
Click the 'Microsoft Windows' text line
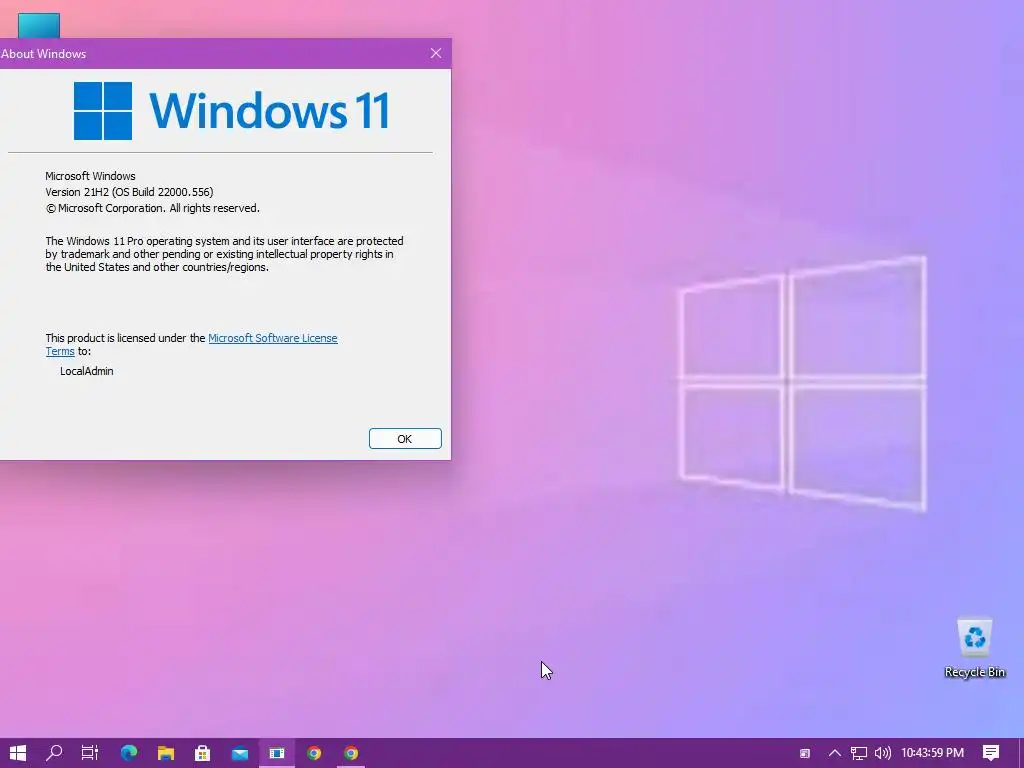click(x=90, y=176)
